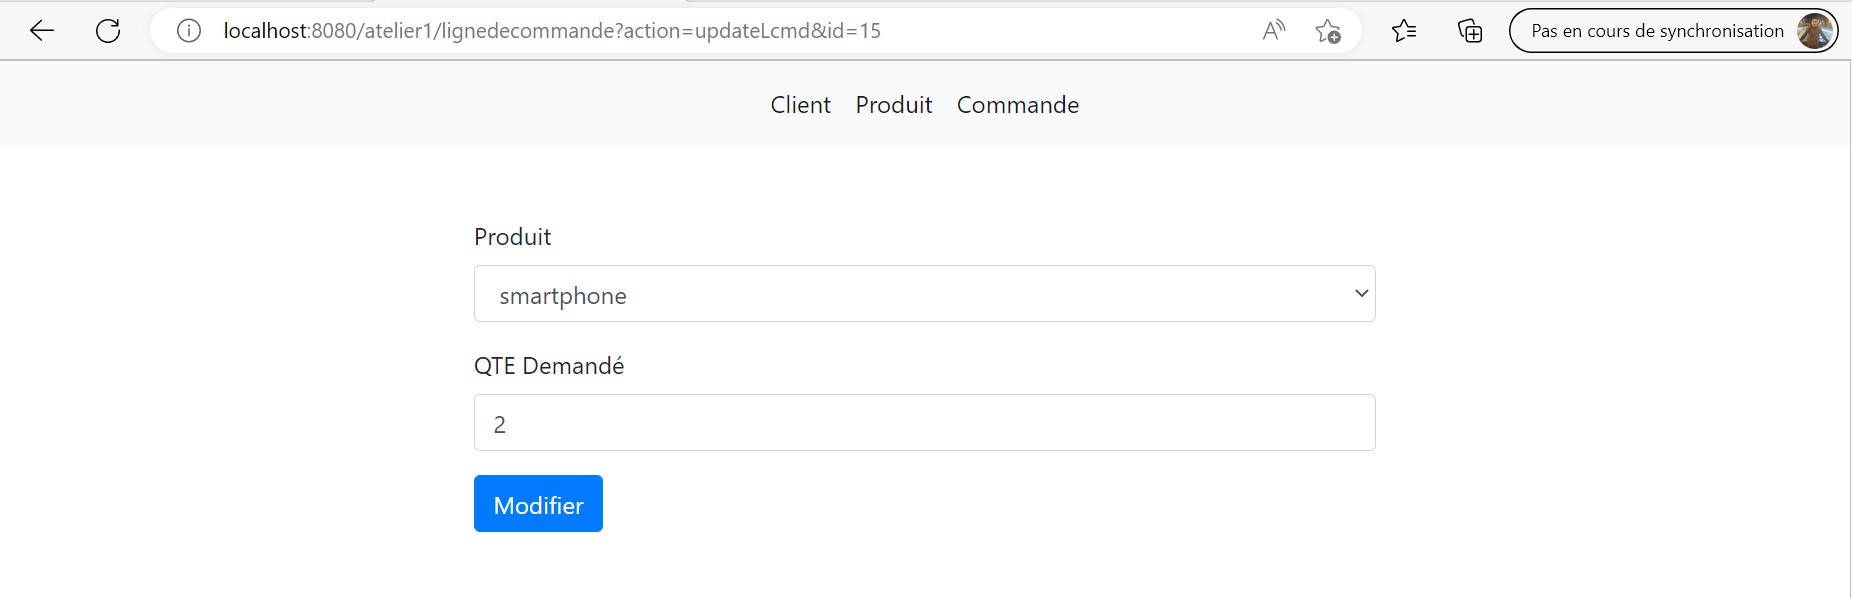The height and width of the screenshot is (598, 1852).
Task: Click the browser address bar
Action: (700, 30)
